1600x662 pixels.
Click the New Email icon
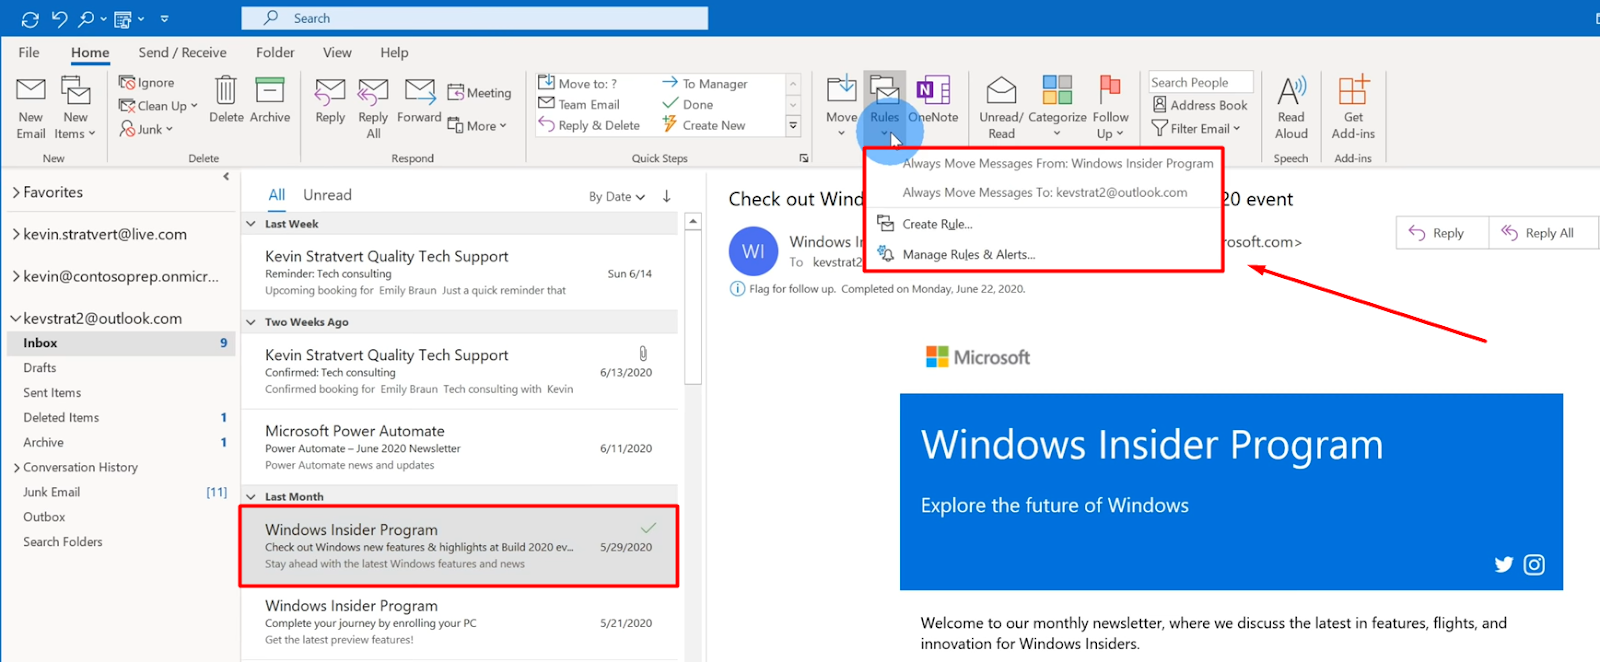coord(31,90)
